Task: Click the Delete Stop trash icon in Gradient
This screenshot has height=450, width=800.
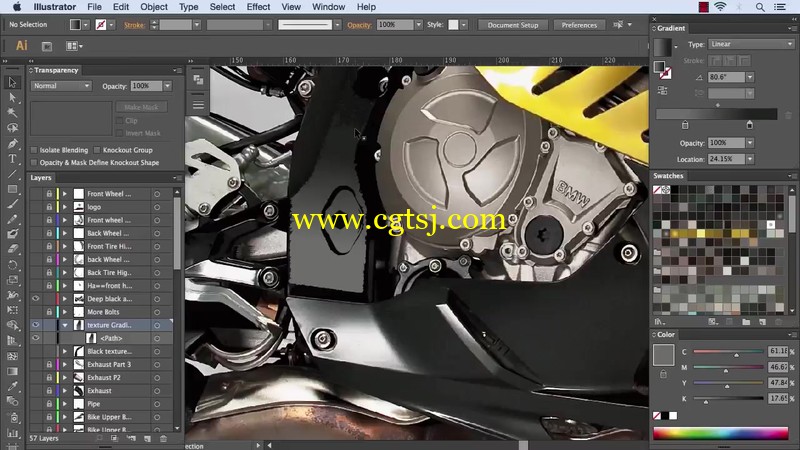Action: pyautogui.click(x=788, y=115)
